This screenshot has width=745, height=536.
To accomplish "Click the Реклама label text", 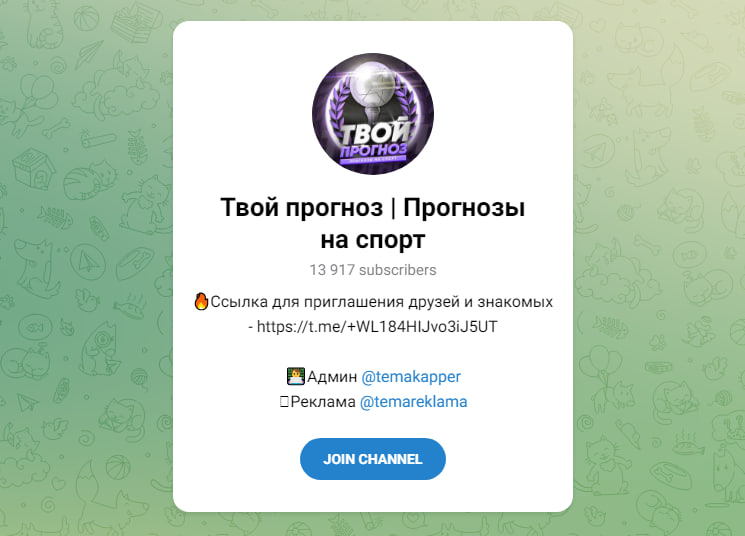I will [323, 402].
